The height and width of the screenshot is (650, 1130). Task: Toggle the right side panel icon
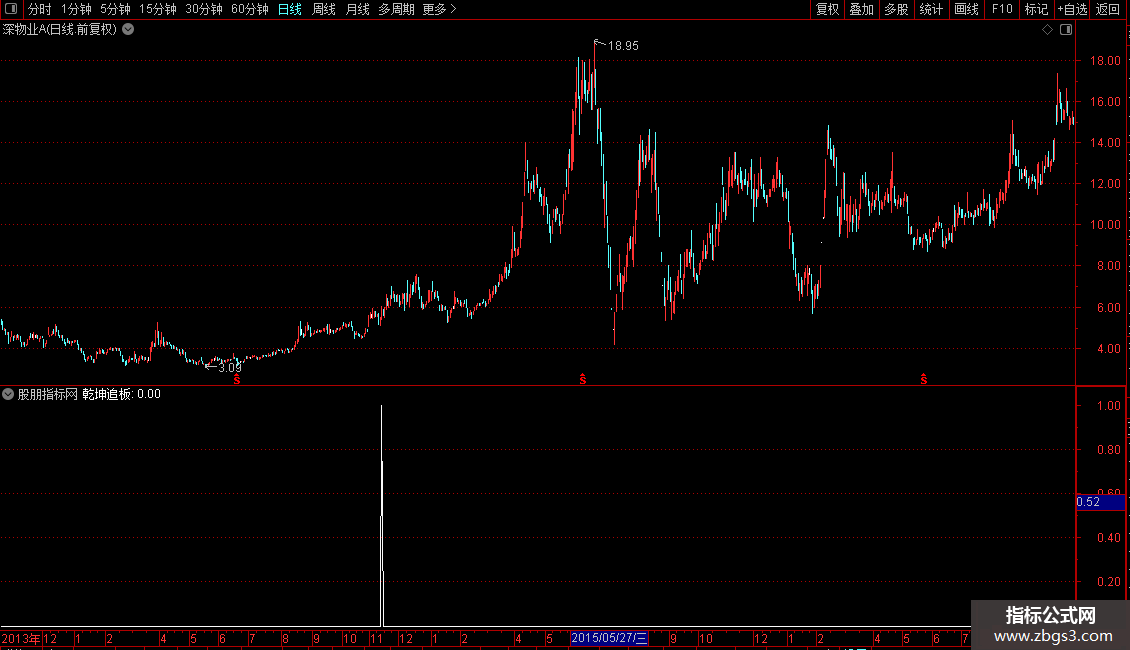(x=1066, y=30)
